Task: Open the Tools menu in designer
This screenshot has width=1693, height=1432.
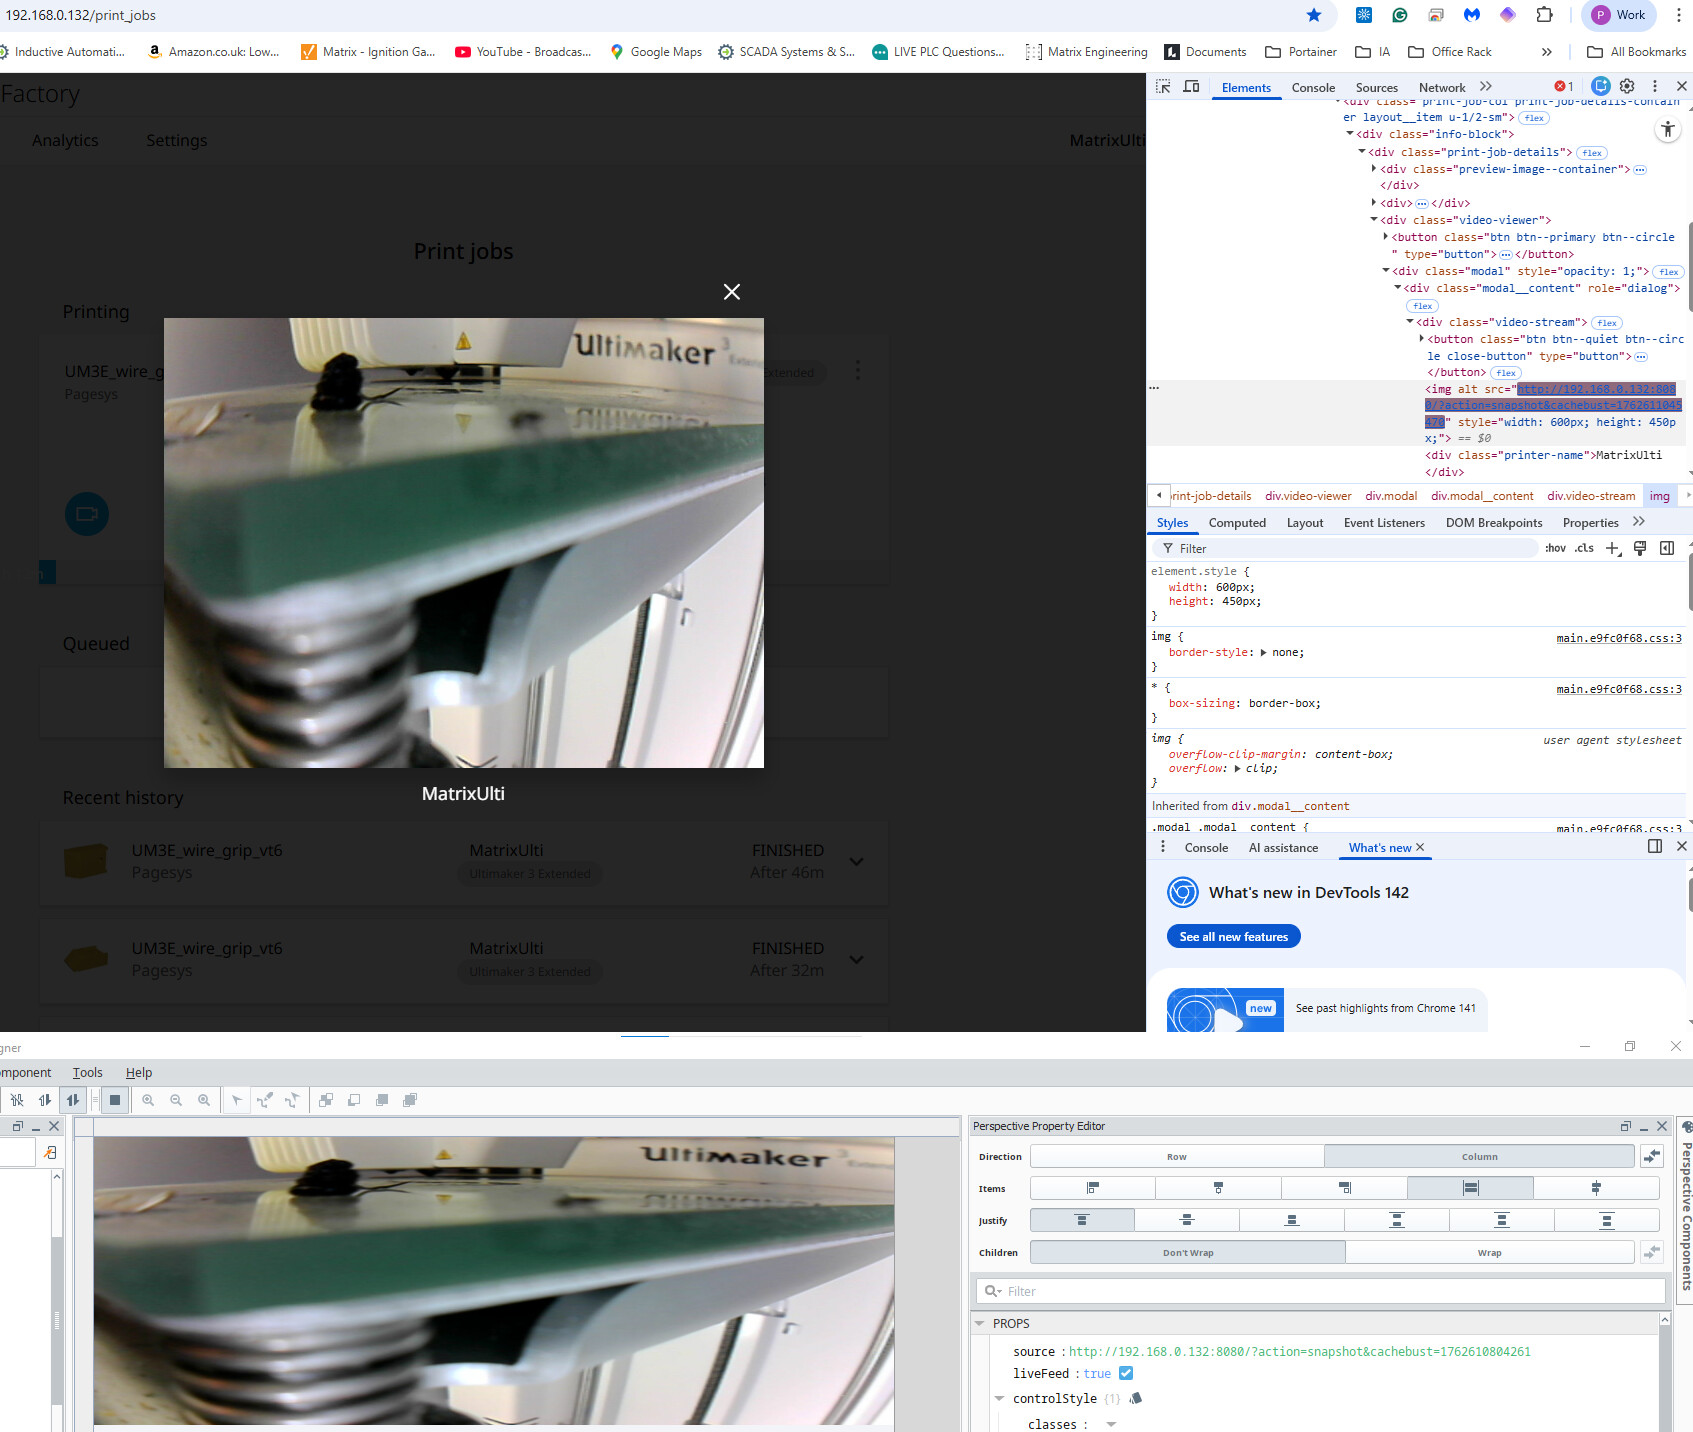Action: tap(87, 1073)
